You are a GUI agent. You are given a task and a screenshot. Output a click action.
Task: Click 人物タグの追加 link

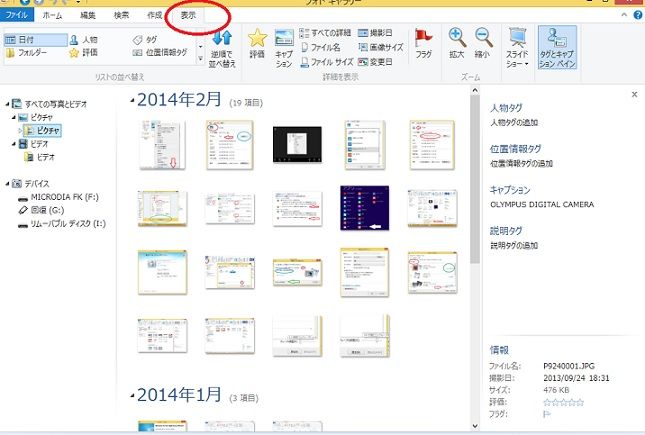[x=514, y=123]
